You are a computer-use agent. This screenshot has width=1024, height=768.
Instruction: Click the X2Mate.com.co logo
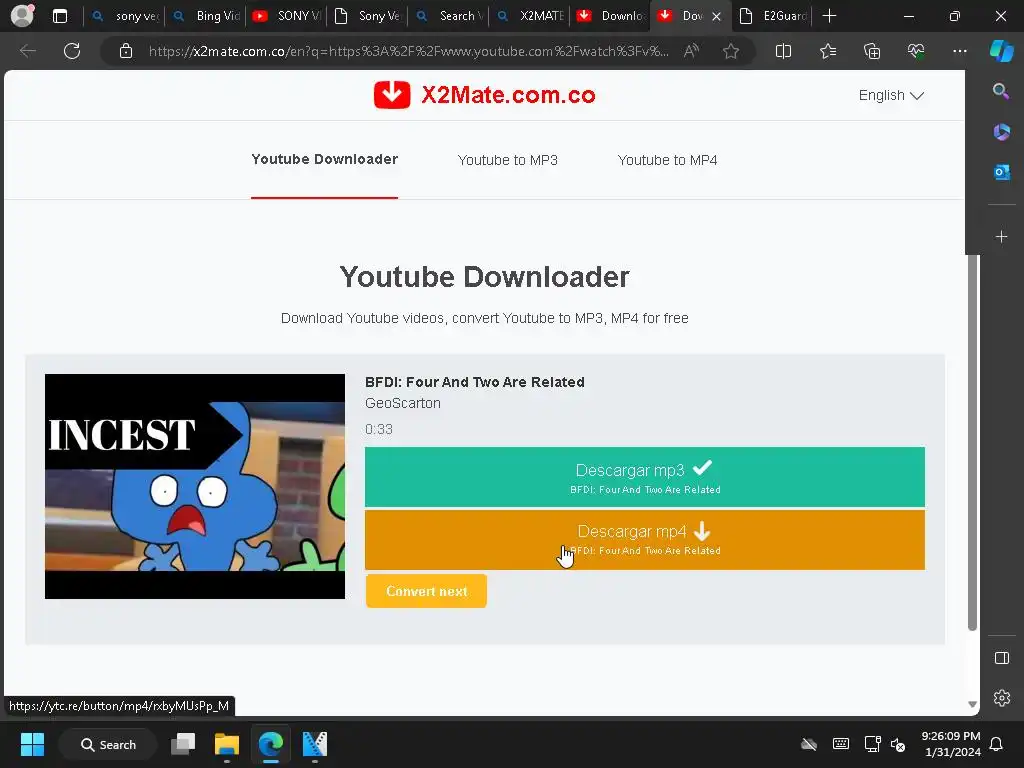tap(485, 95)
